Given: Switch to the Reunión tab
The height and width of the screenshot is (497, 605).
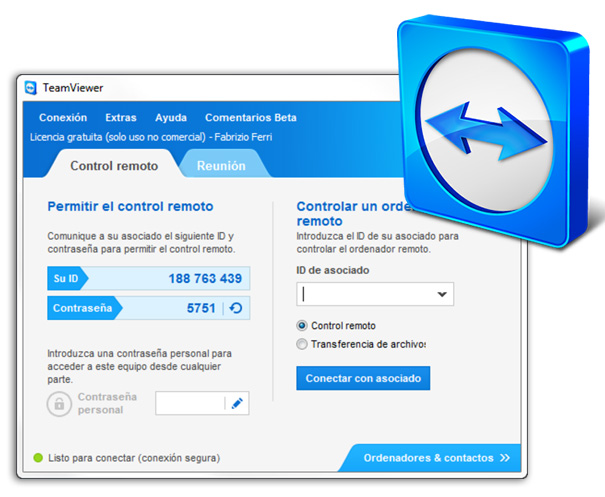Looking at the screenshot, I should [x=221, y=166].
